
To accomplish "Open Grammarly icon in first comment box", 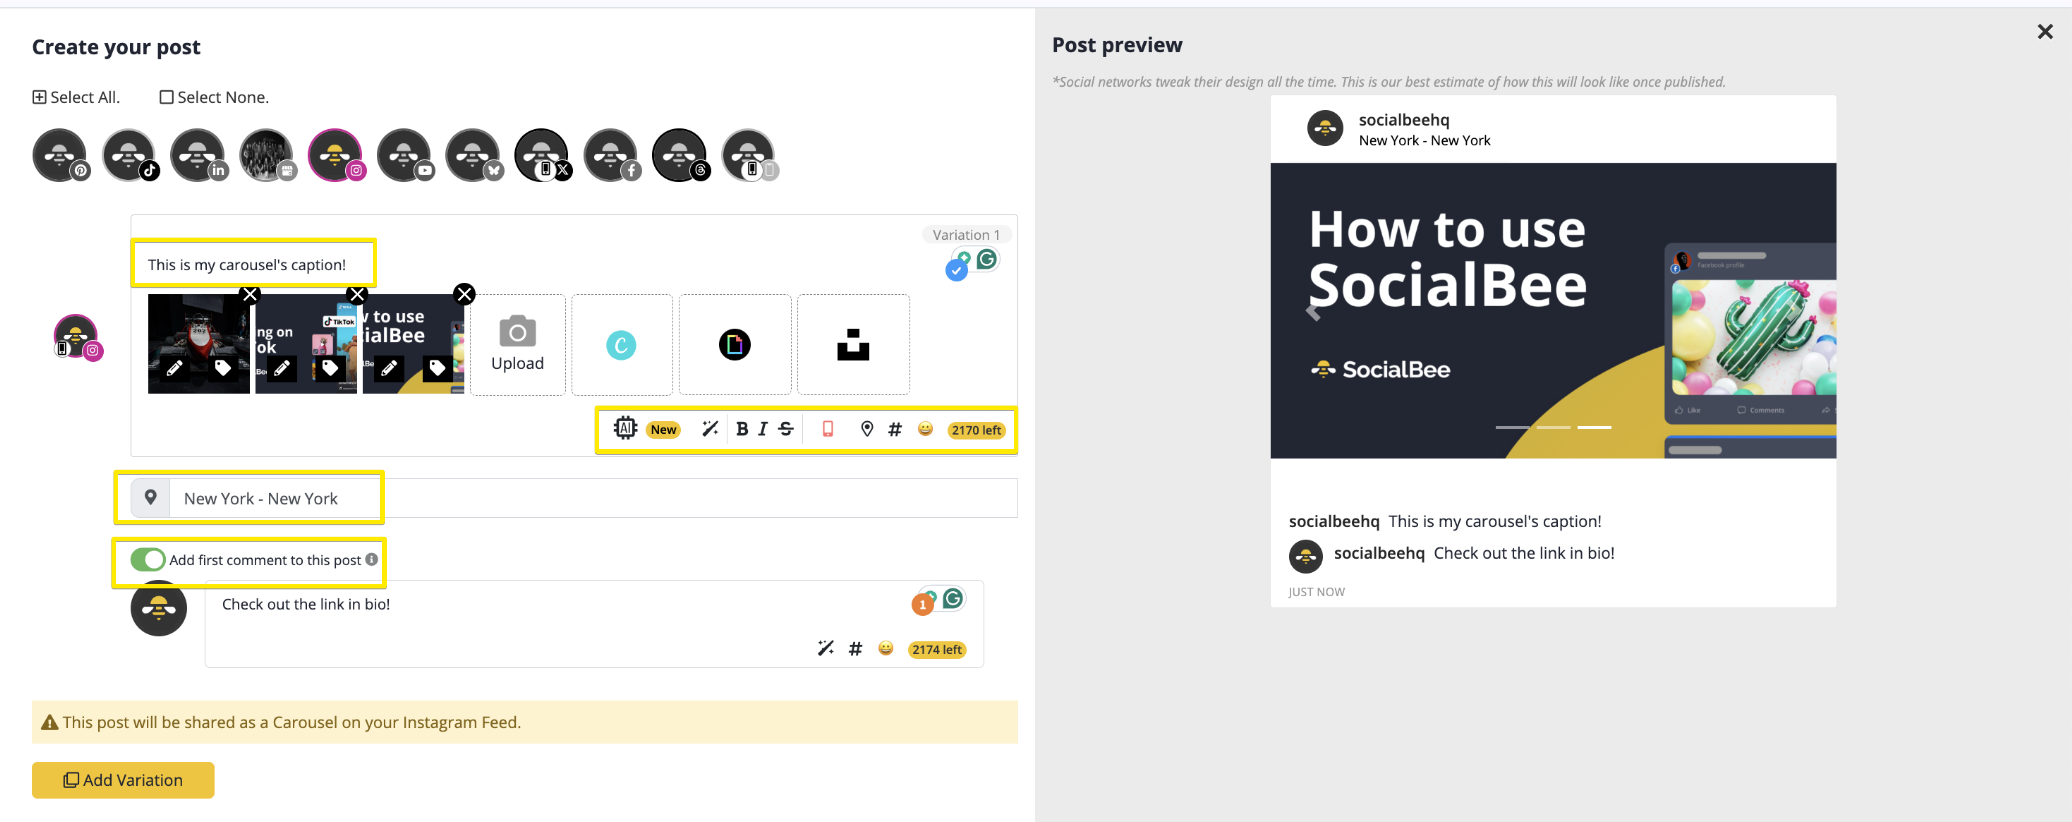I will pyautogui.click(x=953, y=598).
